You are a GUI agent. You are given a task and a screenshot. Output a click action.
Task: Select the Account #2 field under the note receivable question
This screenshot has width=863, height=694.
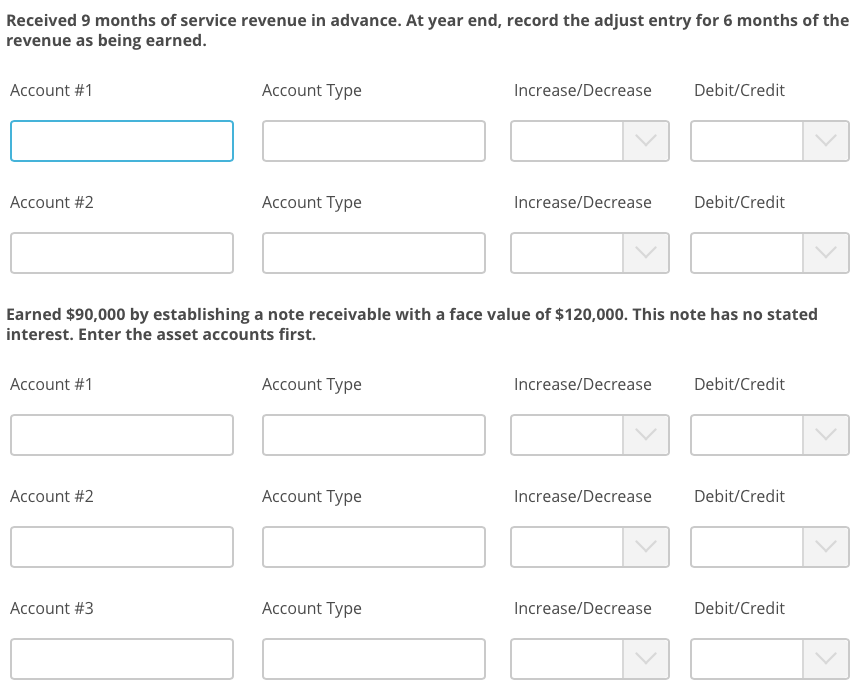coord(121,547)
